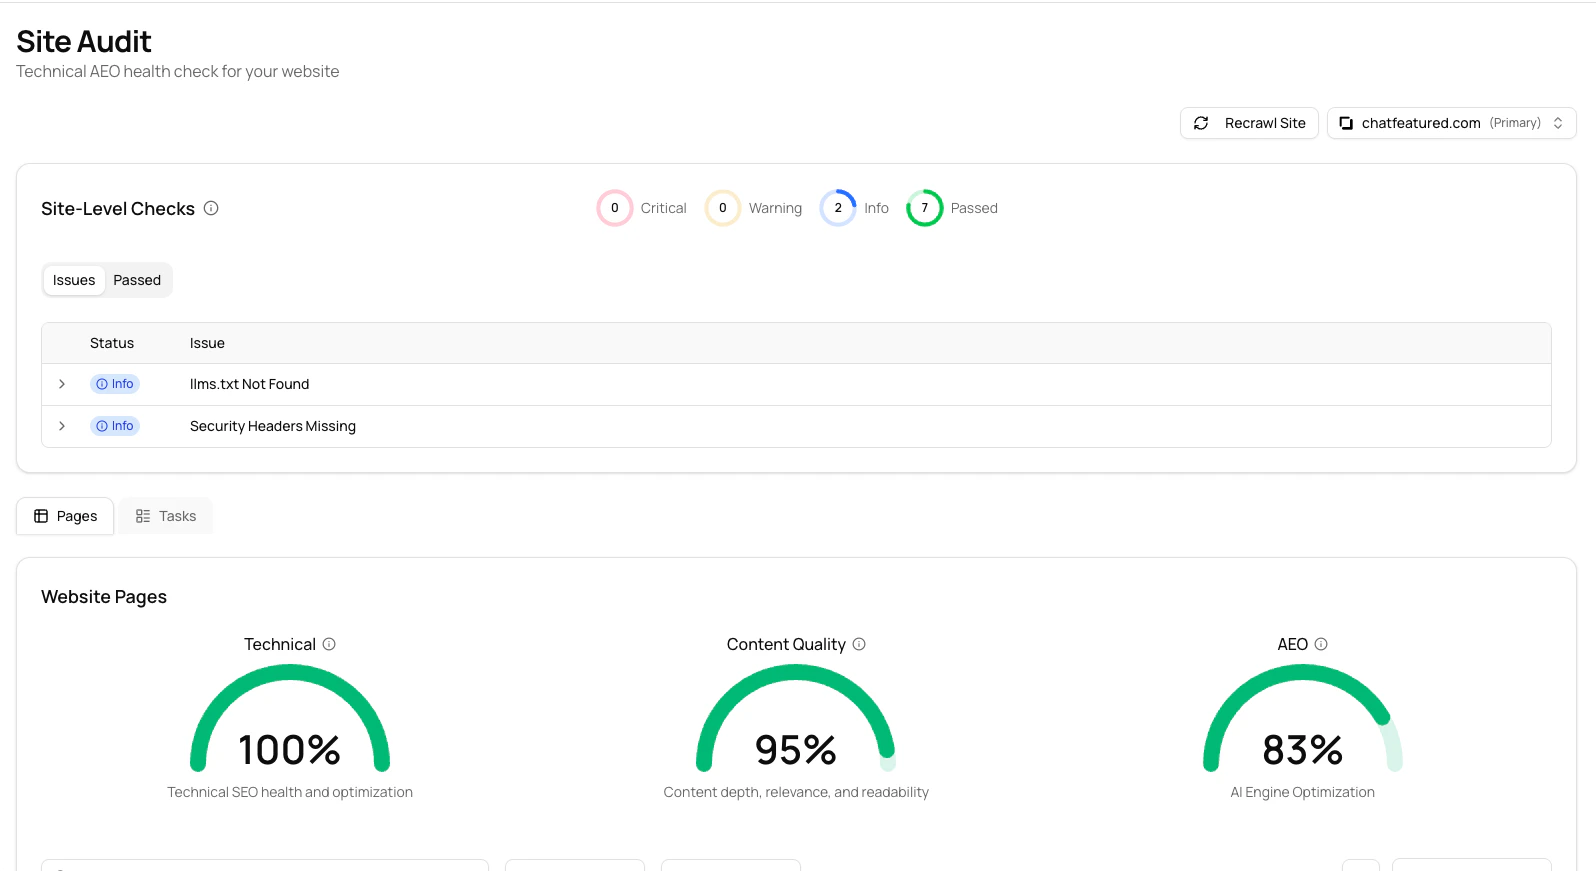The width and height of the screenshot is (1596, 871).
Task: Click the chatfeatured.com site logo icon
Action: tap(1346, 123)
